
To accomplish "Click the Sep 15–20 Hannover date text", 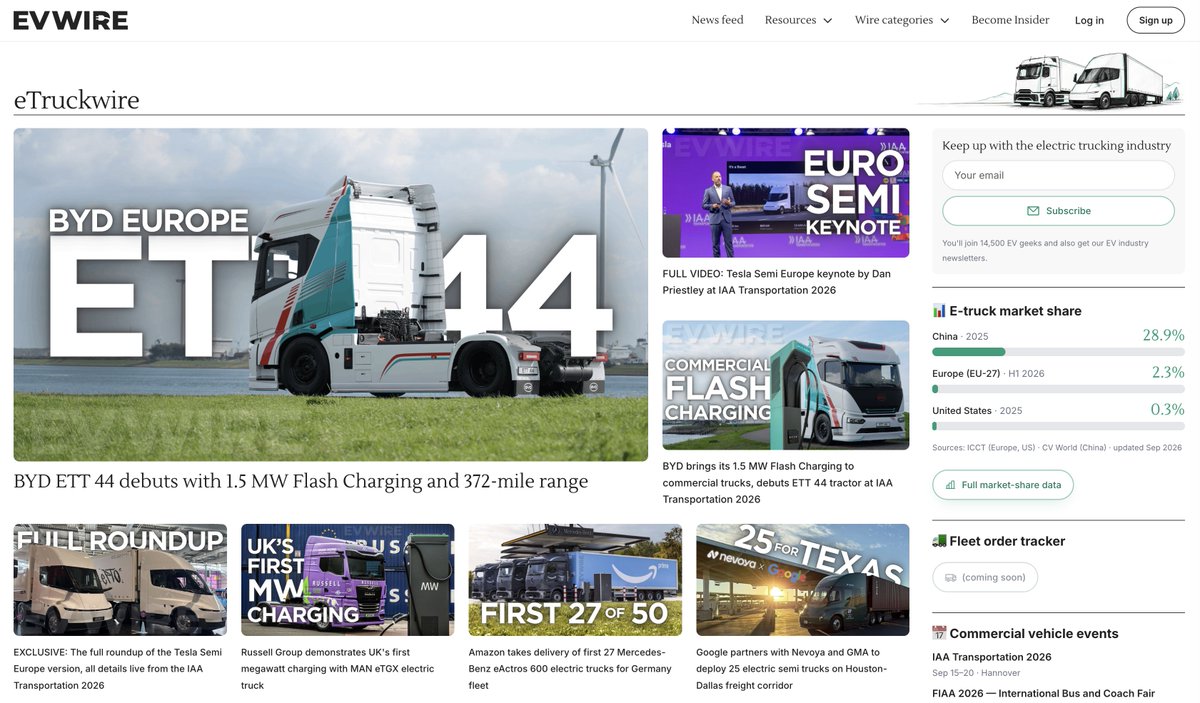I will [976, 673].
